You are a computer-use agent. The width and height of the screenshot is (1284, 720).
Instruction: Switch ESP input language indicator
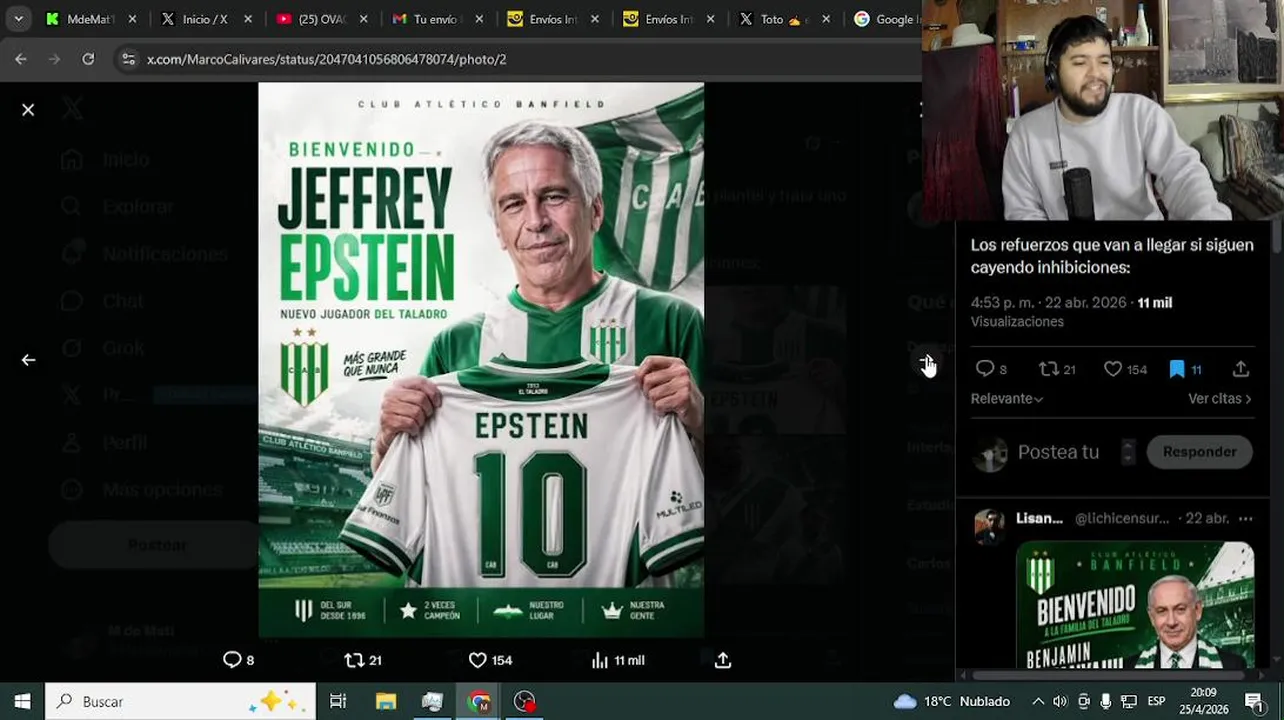pos(1156,701)
